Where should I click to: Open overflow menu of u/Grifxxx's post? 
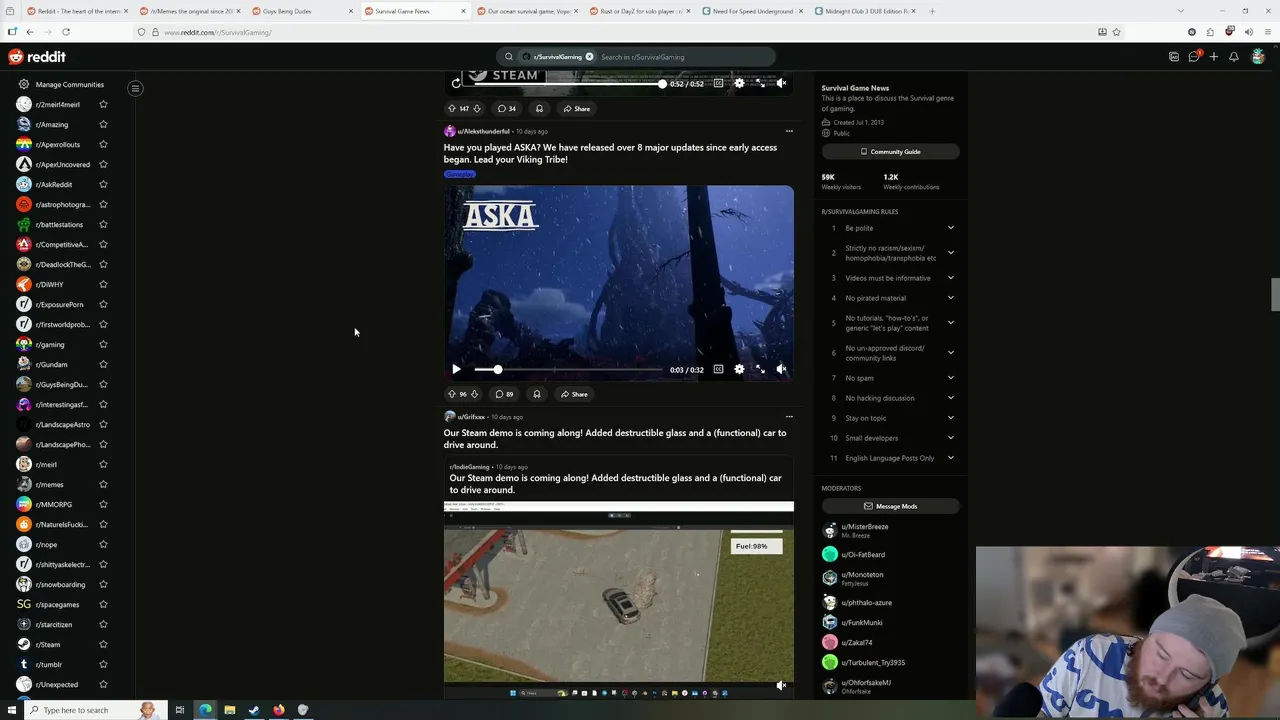[x=789, y=417]
